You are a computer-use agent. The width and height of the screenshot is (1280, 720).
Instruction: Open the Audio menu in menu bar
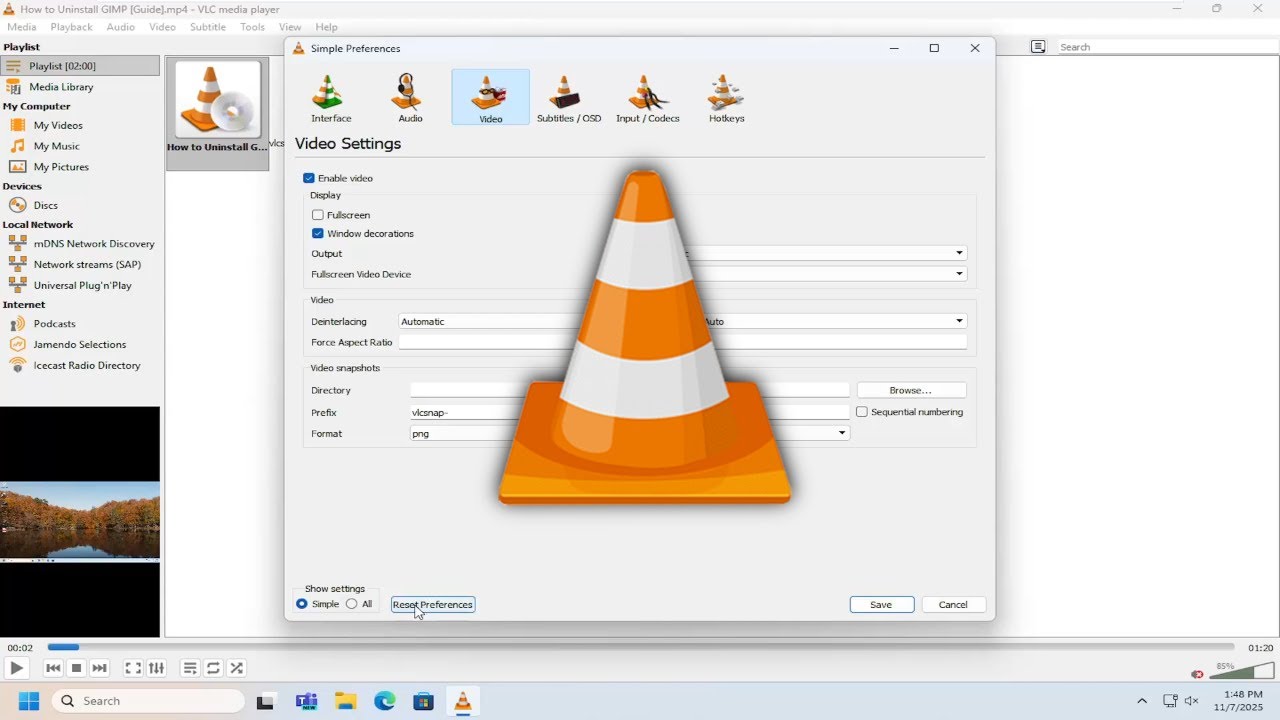coord(121,27)
